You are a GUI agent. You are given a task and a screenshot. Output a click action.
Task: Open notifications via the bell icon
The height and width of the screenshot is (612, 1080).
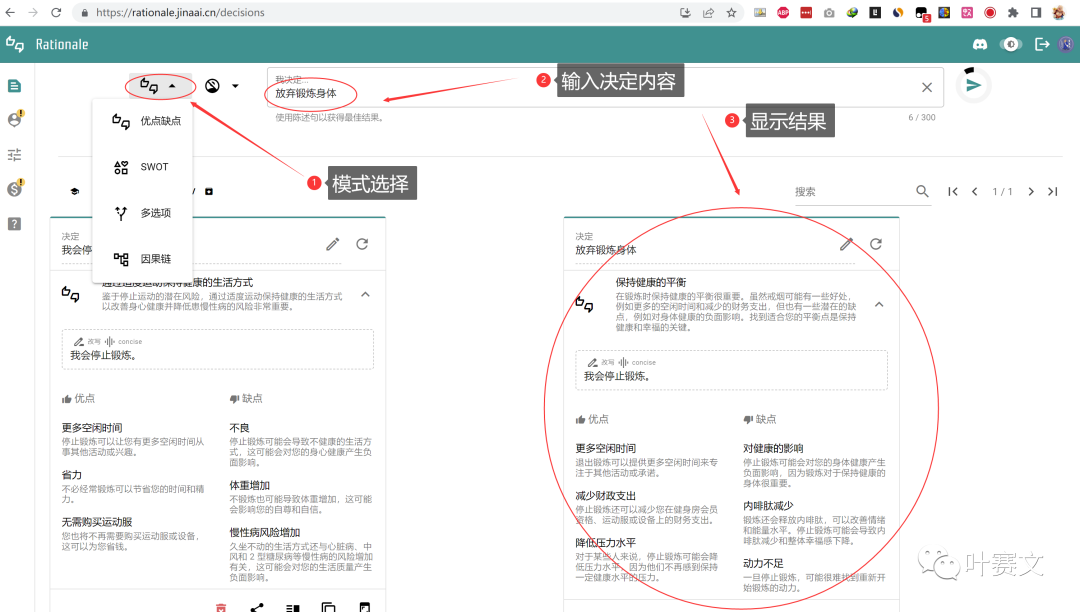(x=979, y=44)
